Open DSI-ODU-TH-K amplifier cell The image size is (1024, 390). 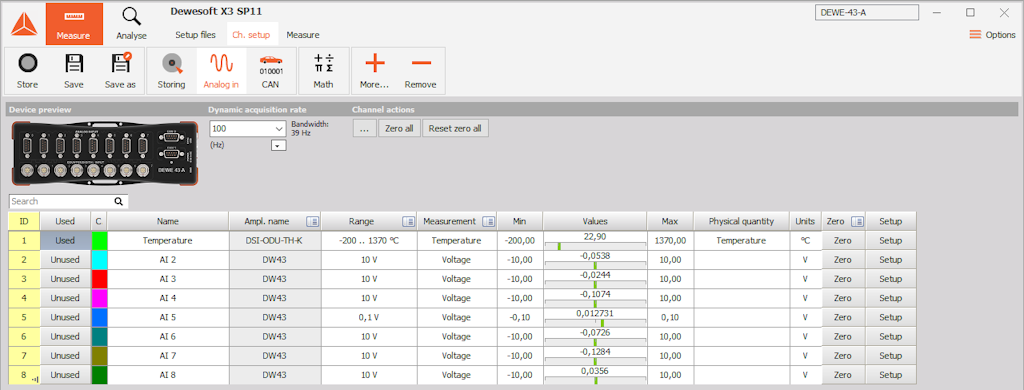pyautogui.click(x=275, y=240)
